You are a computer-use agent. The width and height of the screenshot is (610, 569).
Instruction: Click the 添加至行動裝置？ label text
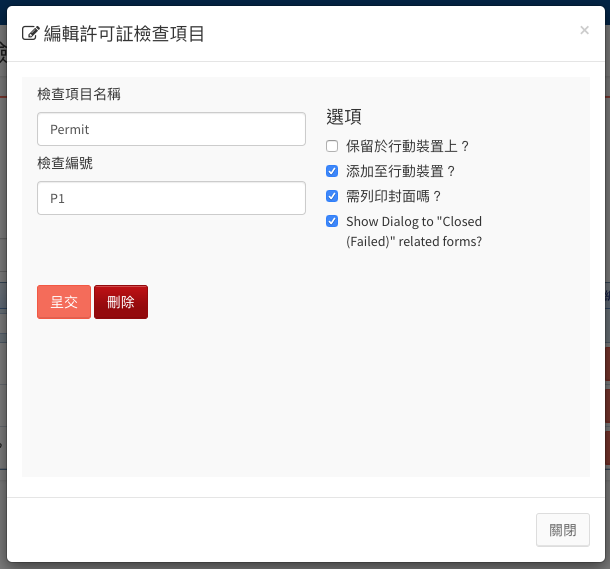pos(401,171)
